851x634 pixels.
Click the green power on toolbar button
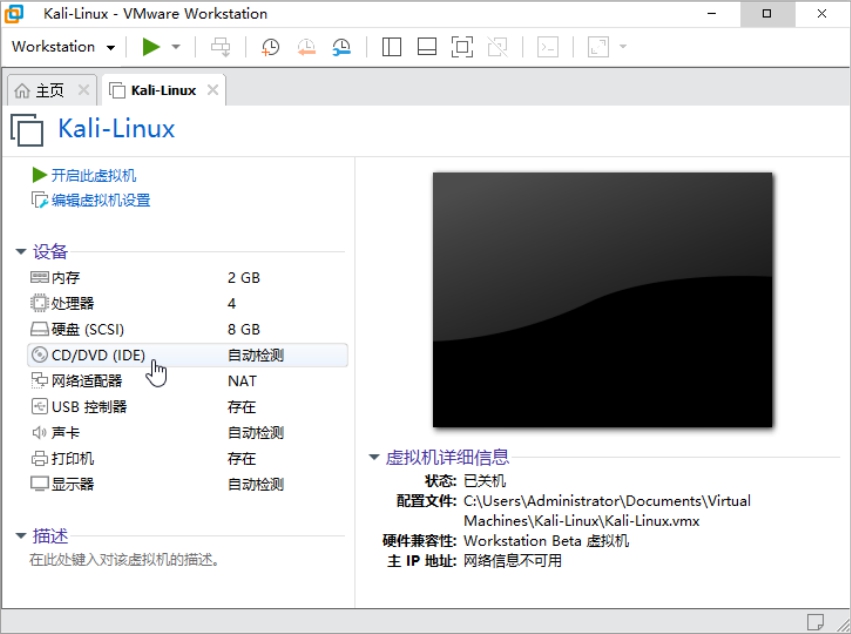(x=151, y=47)
